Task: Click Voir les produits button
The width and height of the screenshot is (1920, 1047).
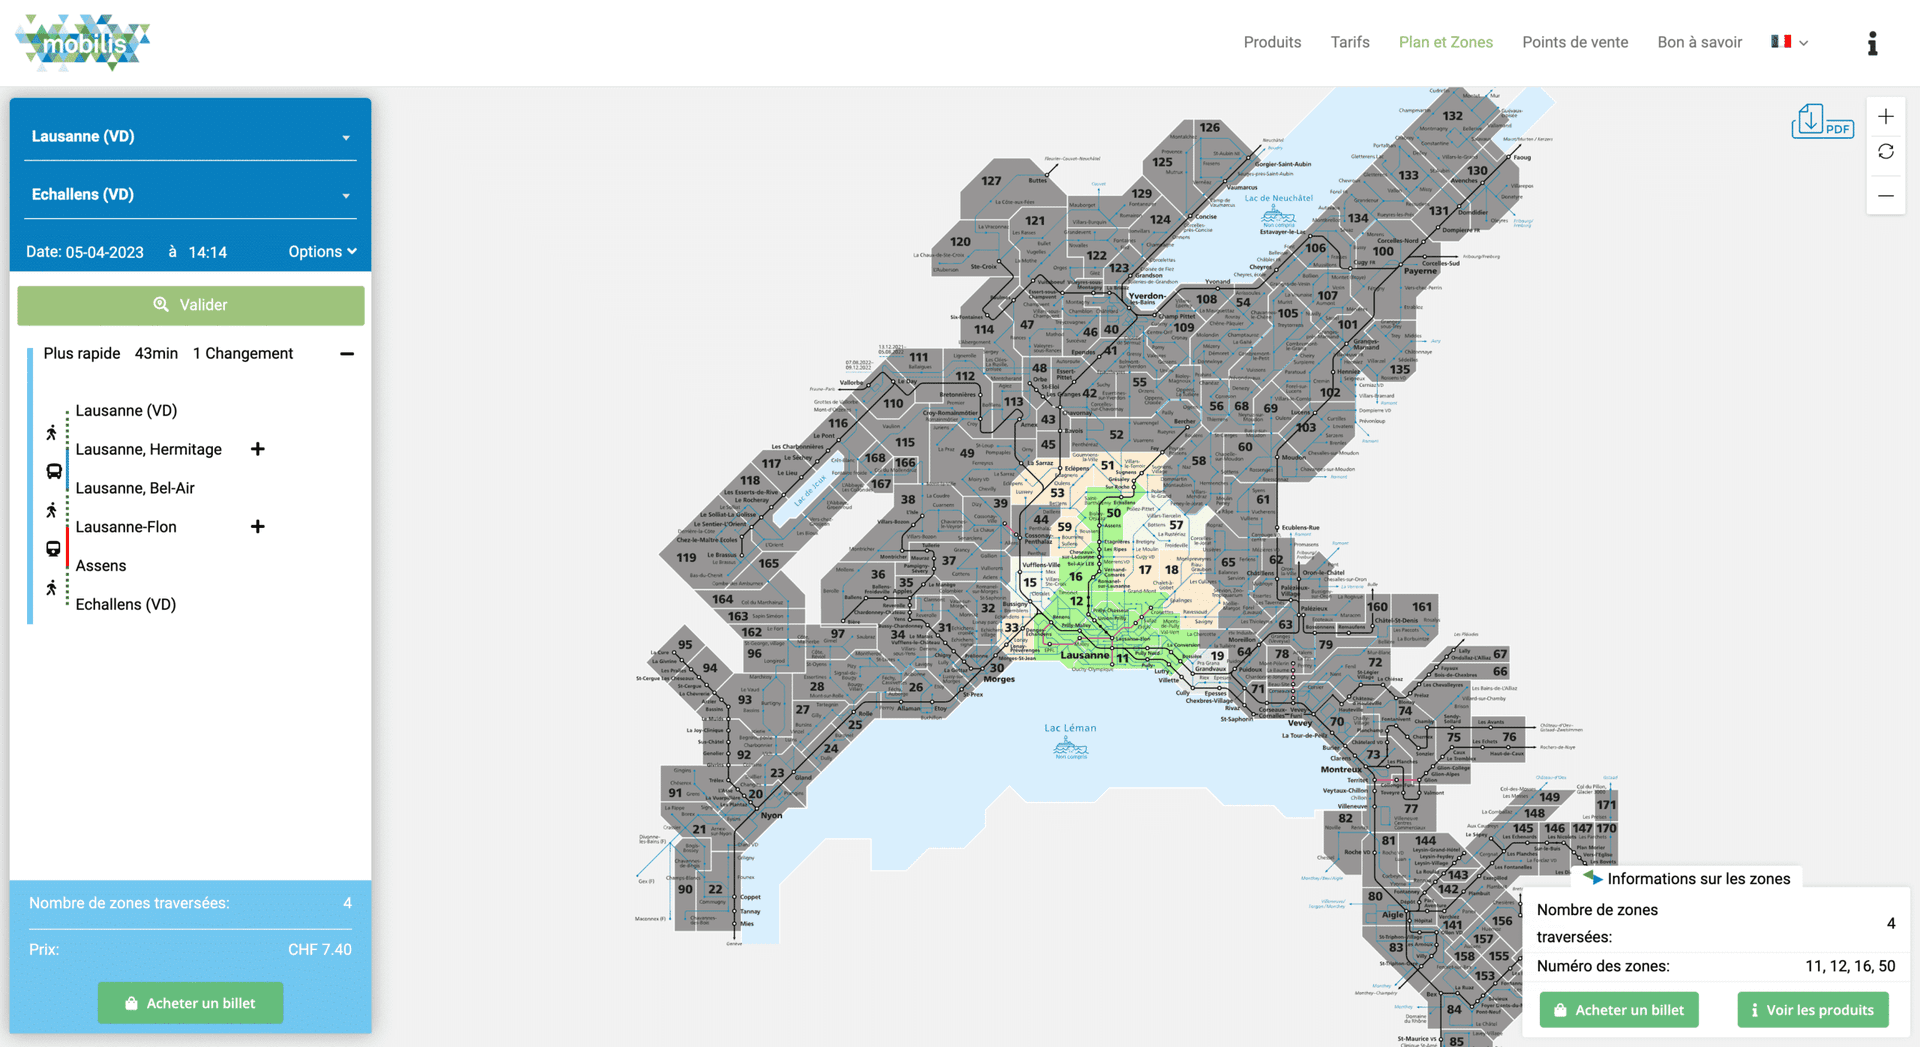Action: pyautogui.click(x=1812, y=1010)
